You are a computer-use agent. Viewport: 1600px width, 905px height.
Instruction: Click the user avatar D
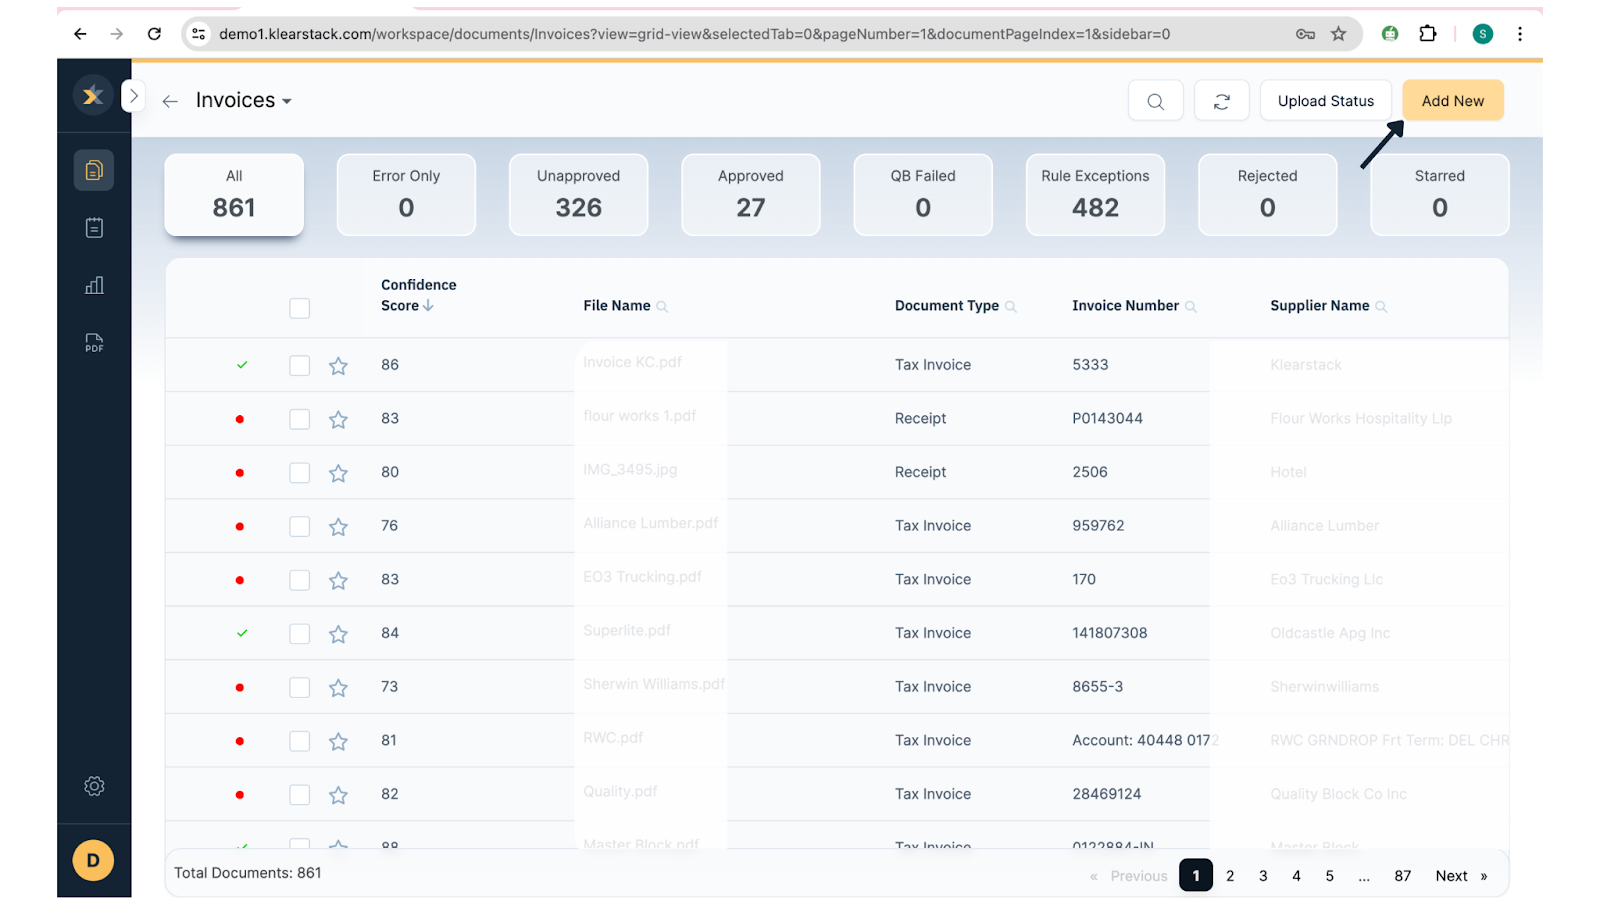pos(93,860)
